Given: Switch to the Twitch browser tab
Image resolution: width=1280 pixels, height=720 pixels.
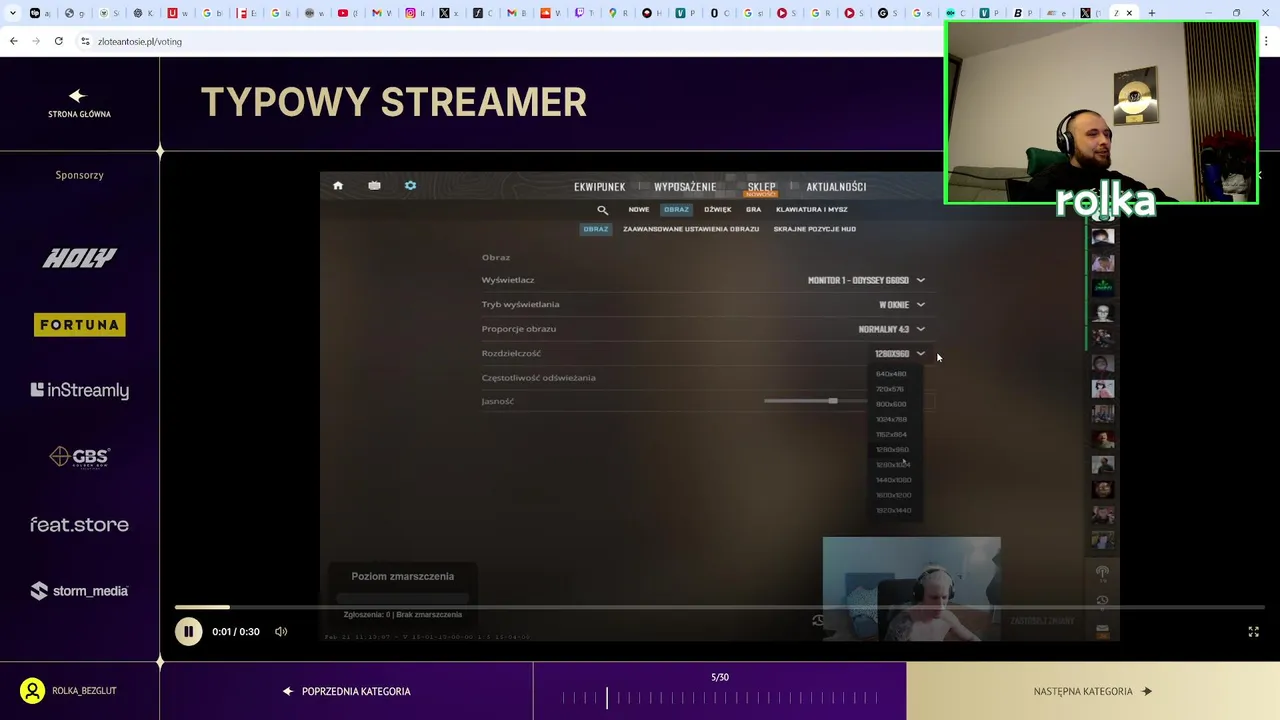Looking at the screenshot, I should click(x=583, y=13).
